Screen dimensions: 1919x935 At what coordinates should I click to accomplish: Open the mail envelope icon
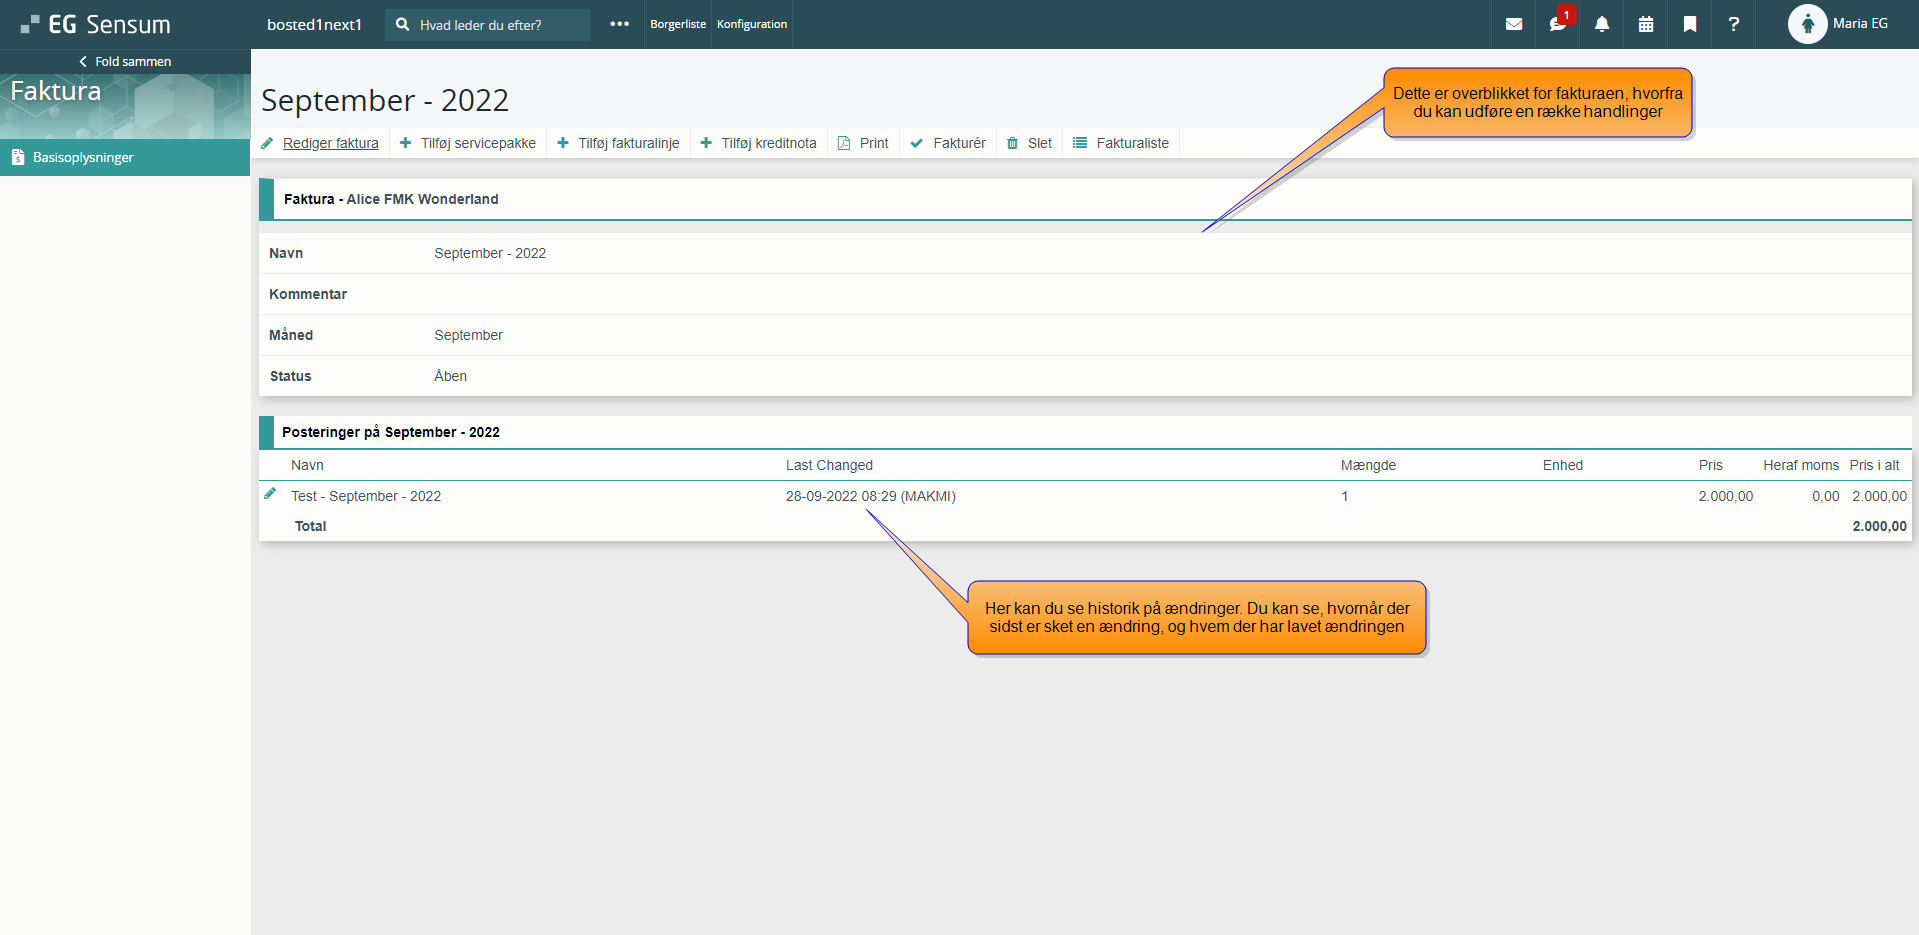[x=1514, y=24]
